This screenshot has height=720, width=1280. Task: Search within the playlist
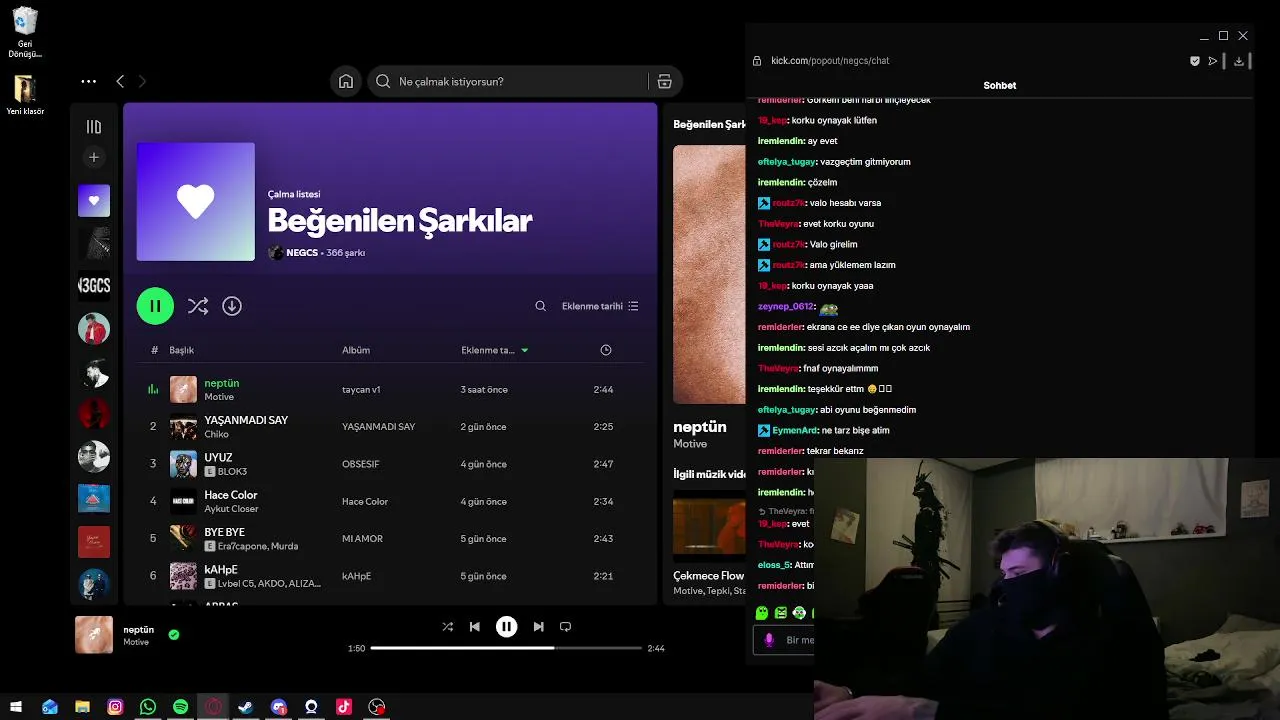pos(541,306)
